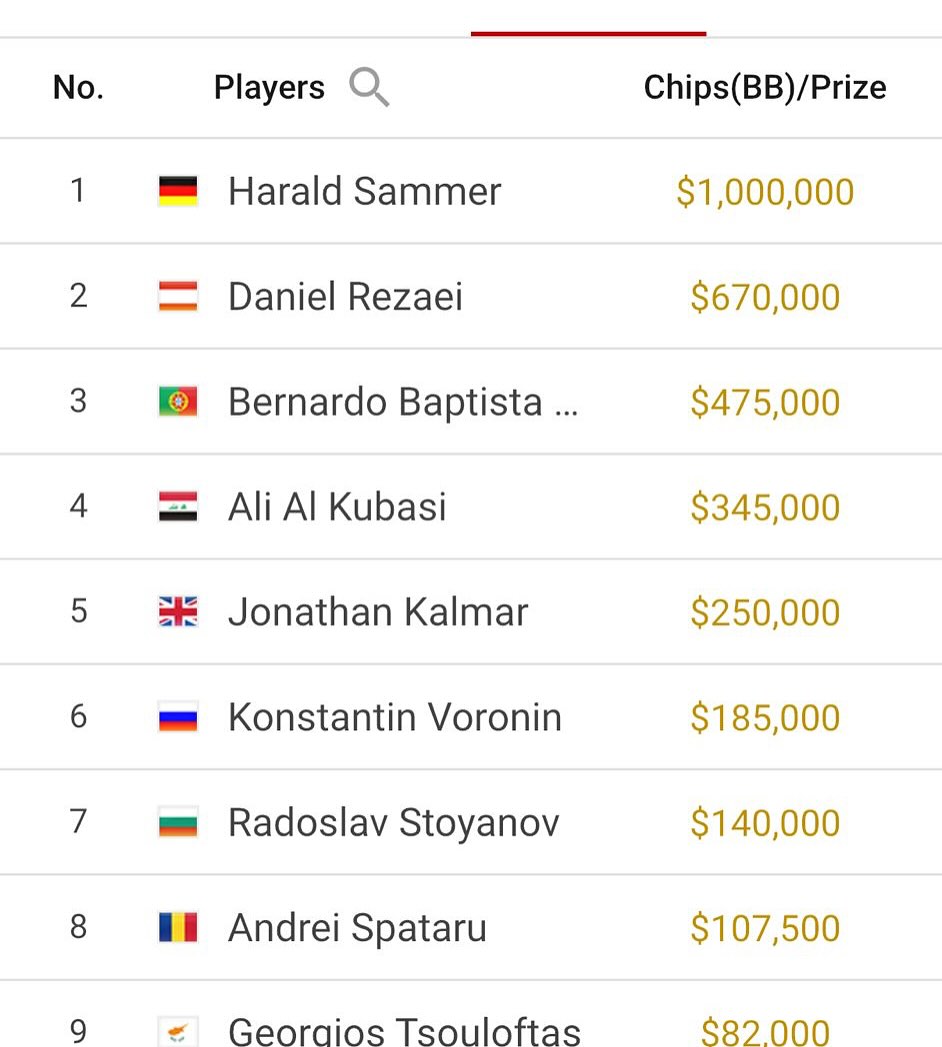
Task: Click the Iraqi flag beside Ali Al Kubasi
Action: 178,507
